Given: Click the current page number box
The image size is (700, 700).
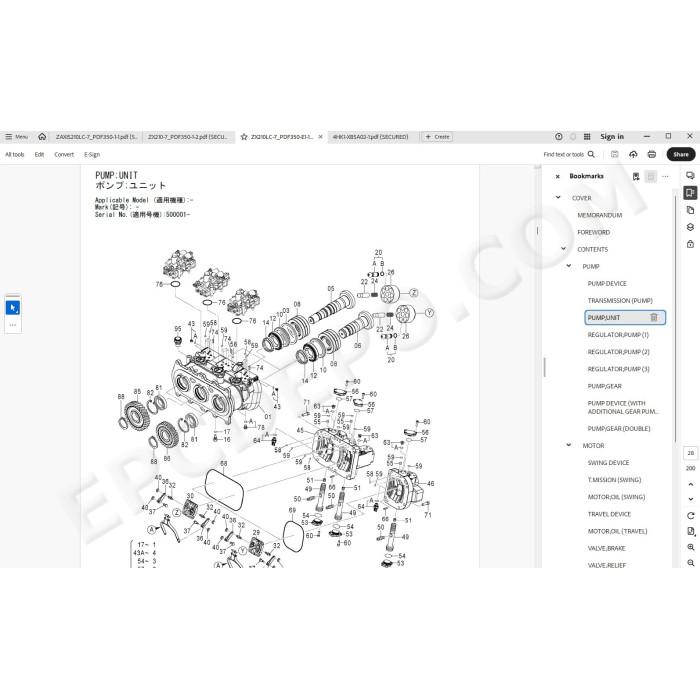Looking at the screenshot, I should pos(691,453).
